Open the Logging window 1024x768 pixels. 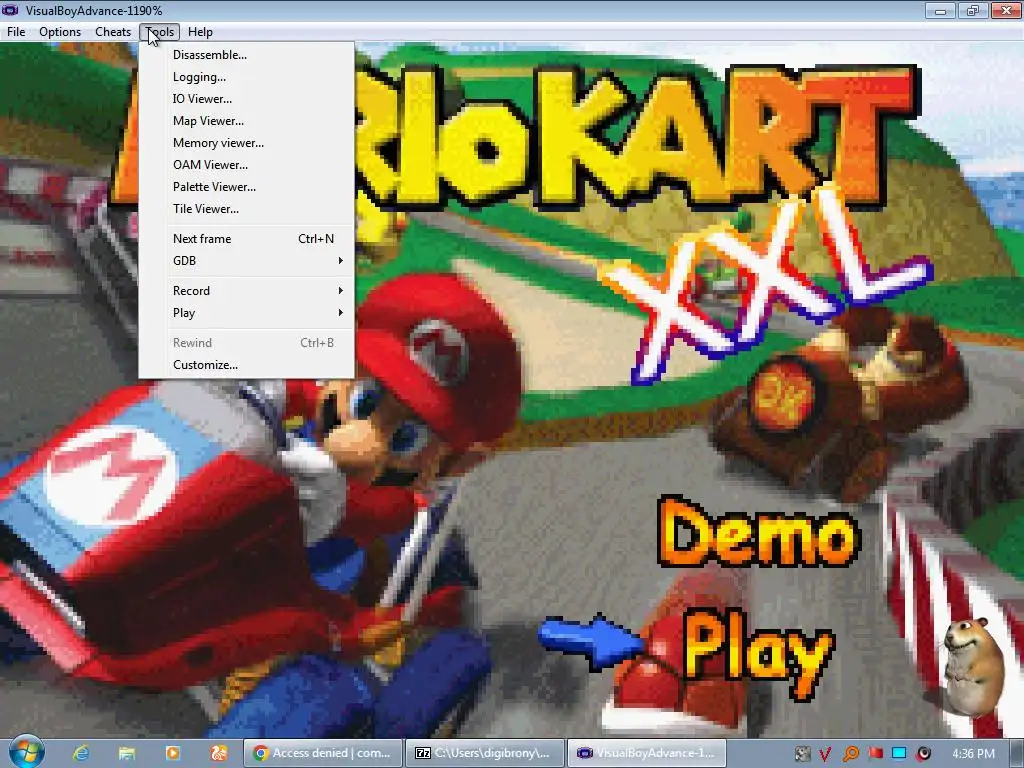tap(246, 77)
